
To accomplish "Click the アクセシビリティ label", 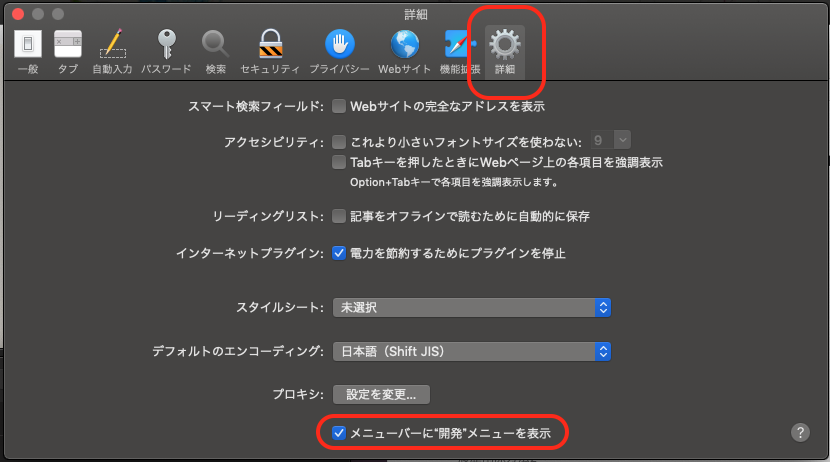I will (274, 142).
